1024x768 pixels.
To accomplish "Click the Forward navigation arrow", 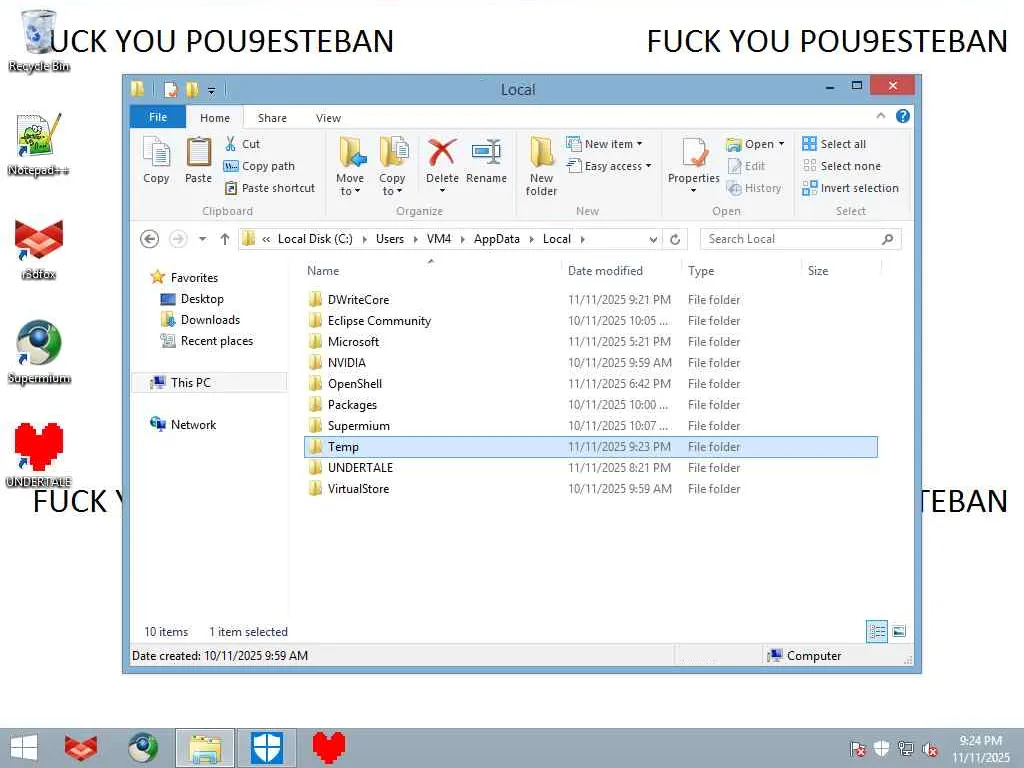I will (178, 239).
